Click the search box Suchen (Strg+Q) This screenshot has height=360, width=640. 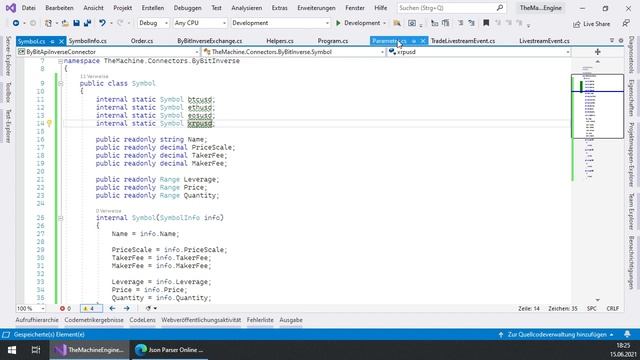451,8
